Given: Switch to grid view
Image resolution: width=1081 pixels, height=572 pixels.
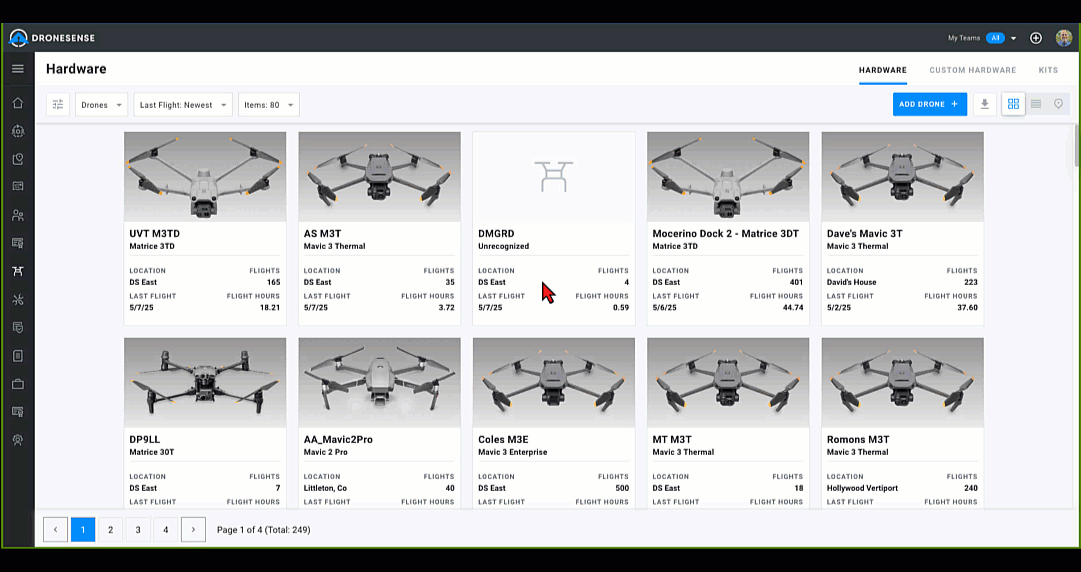Looking at the screenshot, I should pyautogui.click(x=1013, y=104).
